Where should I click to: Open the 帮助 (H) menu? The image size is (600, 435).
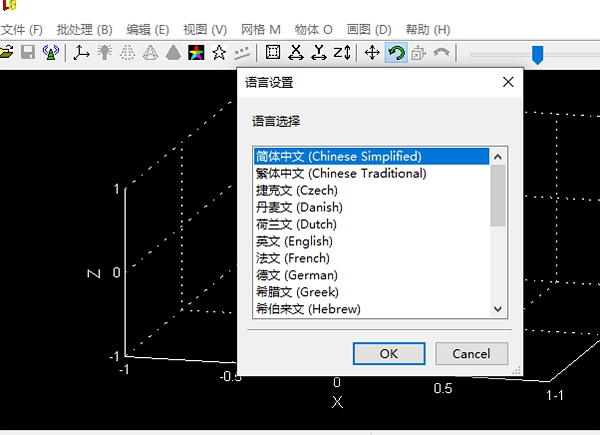(x=428, y=29)
